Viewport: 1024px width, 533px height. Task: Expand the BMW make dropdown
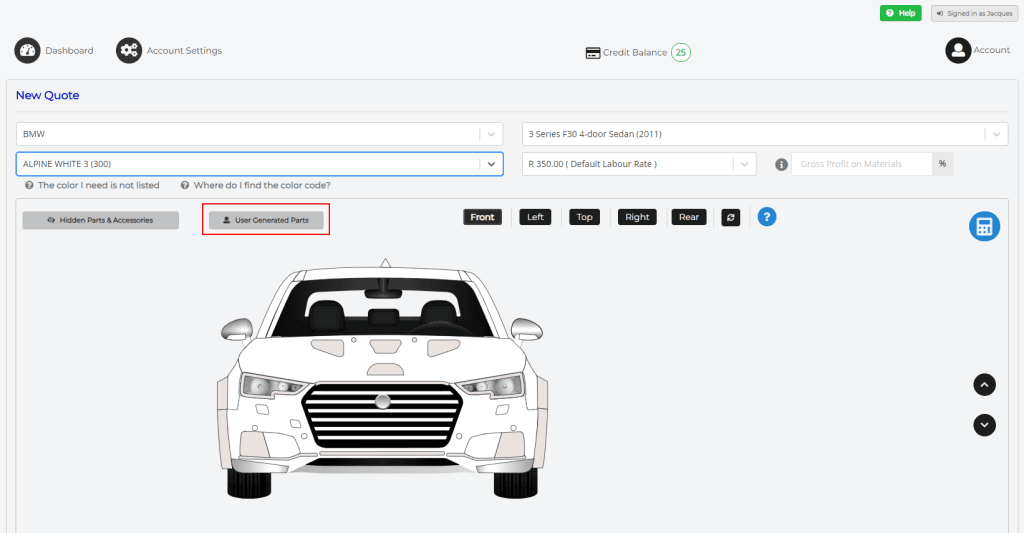pos(491,134)
